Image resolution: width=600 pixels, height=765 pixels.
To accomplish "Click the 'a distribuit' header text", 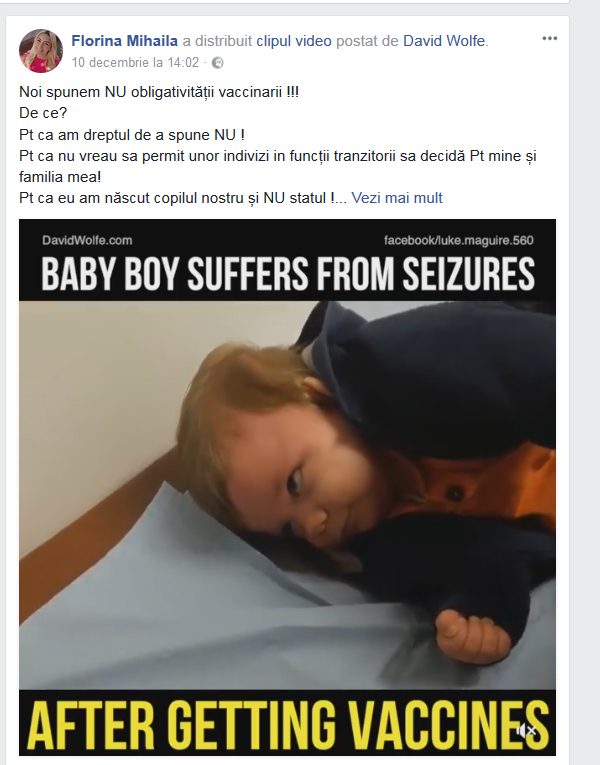I will 217,41.
